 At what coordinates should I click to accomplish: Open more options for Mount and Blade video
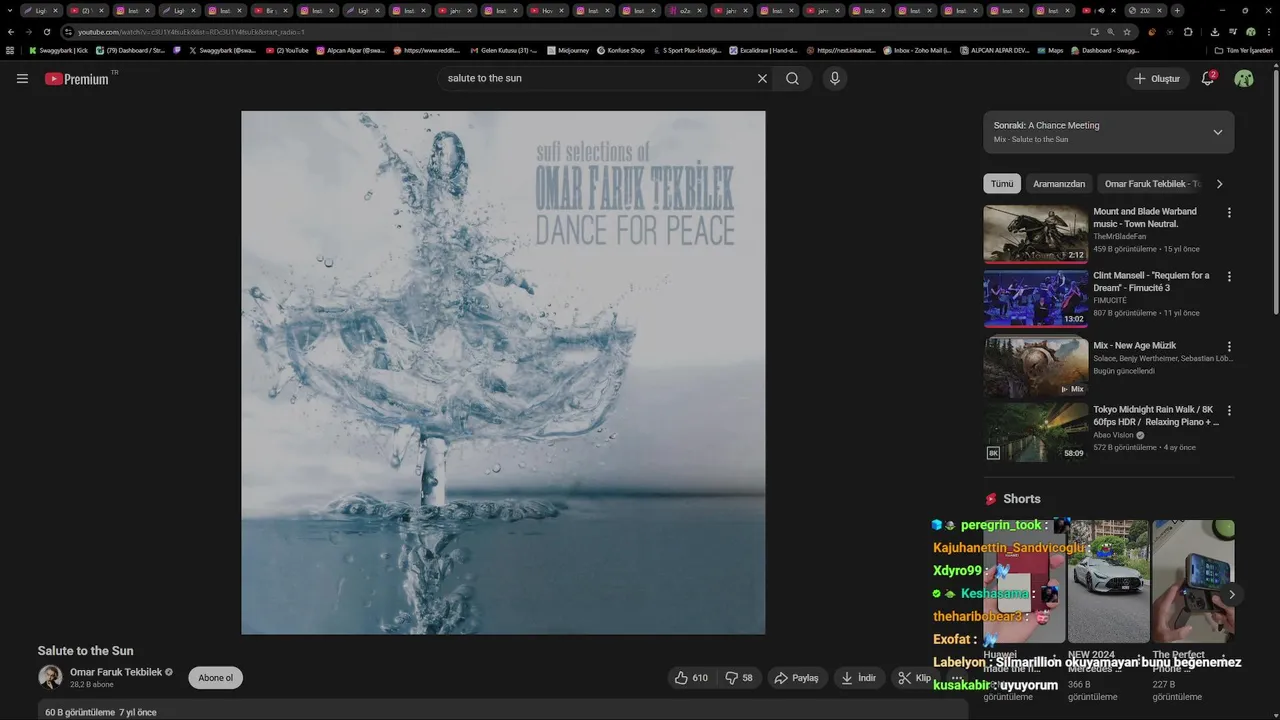click(1229, 212)
